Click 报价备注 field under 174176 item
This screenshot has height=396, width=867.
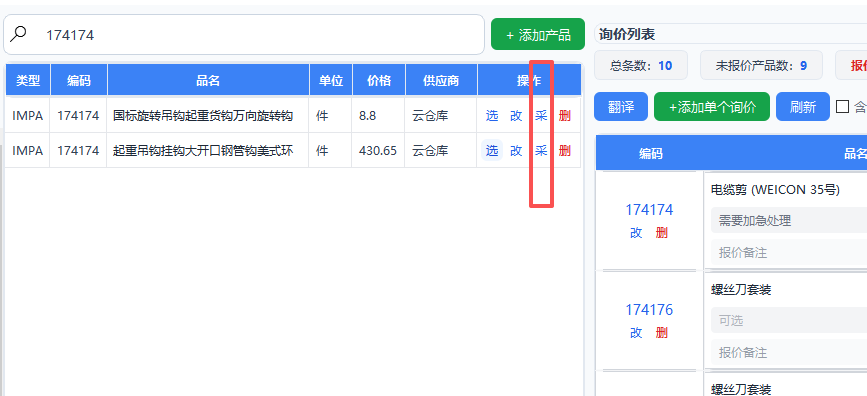click(x=789, y=352)
